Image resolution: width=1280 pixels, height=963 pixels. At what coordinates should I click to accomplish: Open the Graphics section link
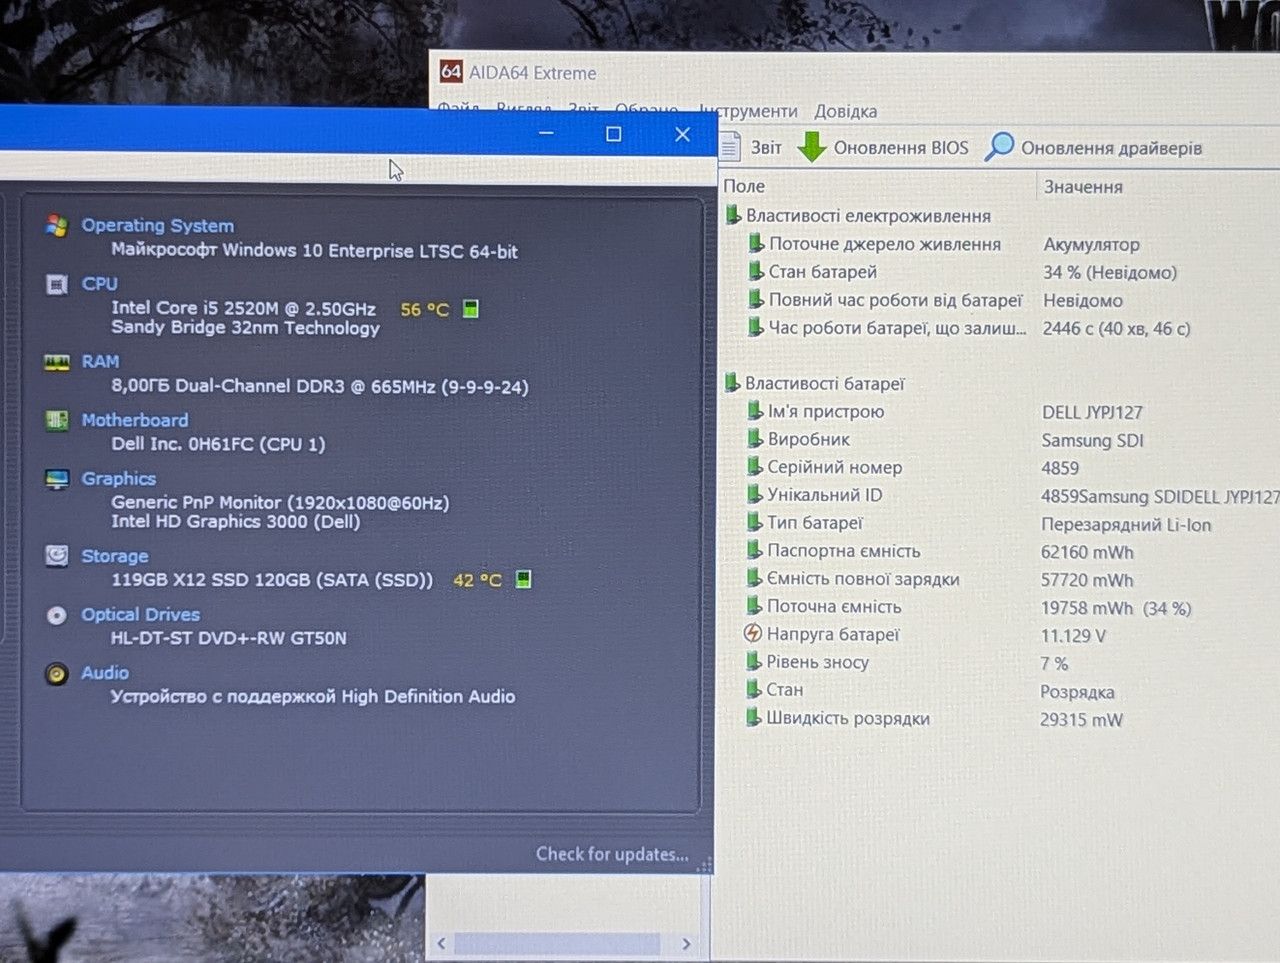coord(119,478)
